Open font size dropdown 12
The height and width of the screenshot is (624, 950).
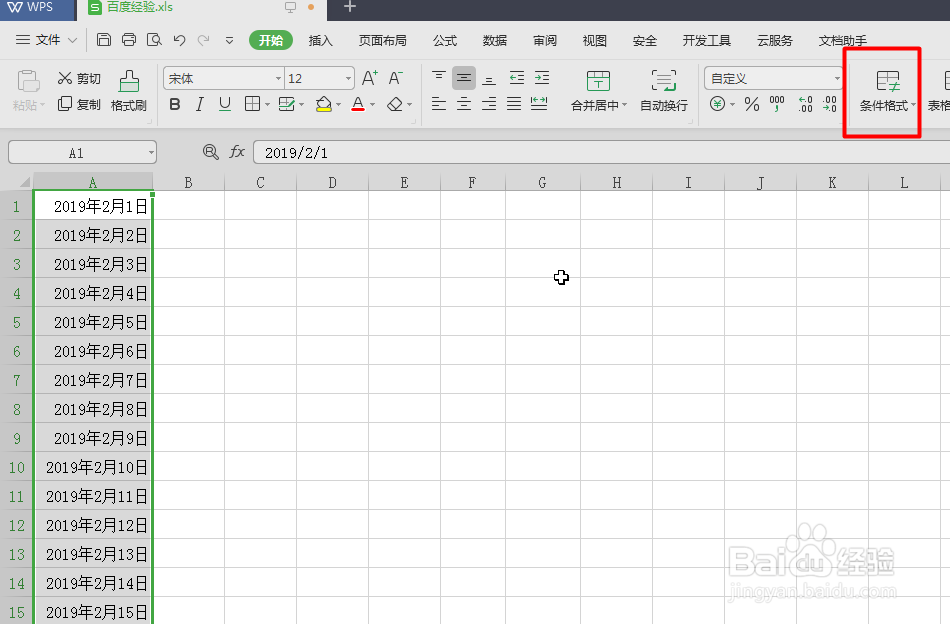pos(348,79)
